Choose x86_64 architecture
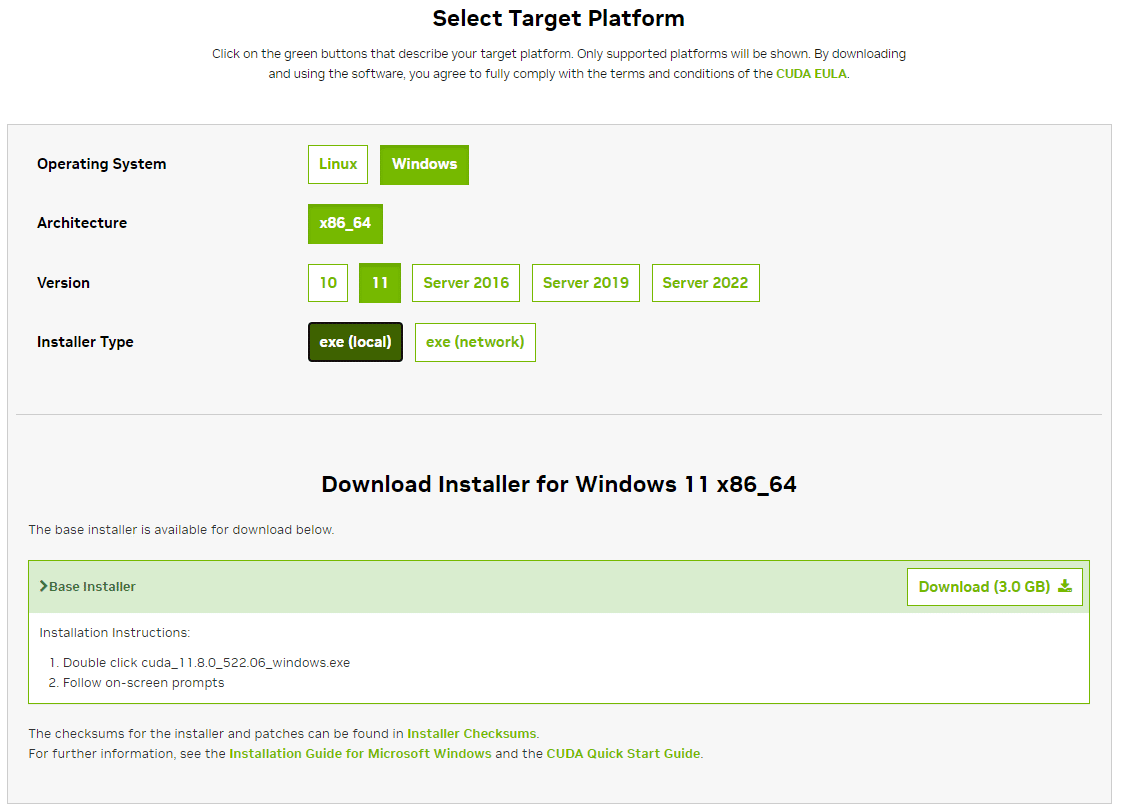 (345, 224)
